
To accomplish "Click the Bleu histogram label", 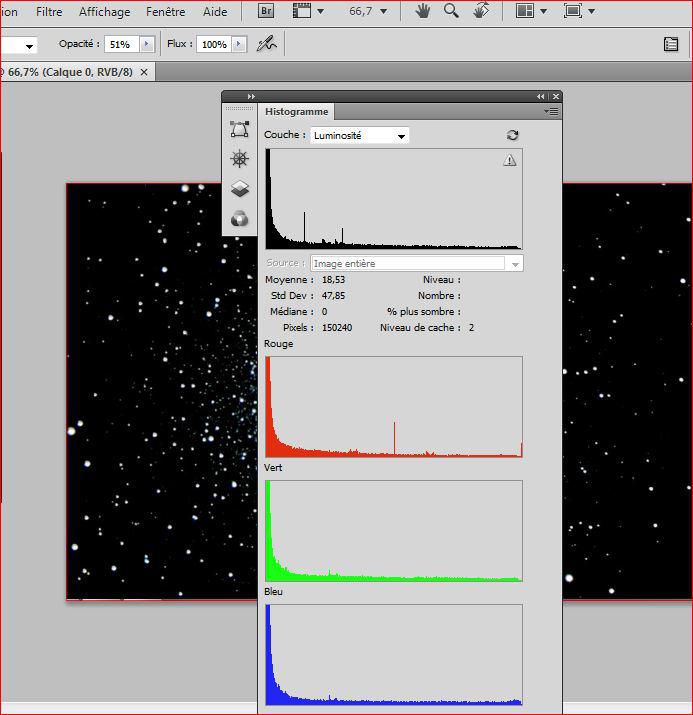I will click(x=273, y=591).
